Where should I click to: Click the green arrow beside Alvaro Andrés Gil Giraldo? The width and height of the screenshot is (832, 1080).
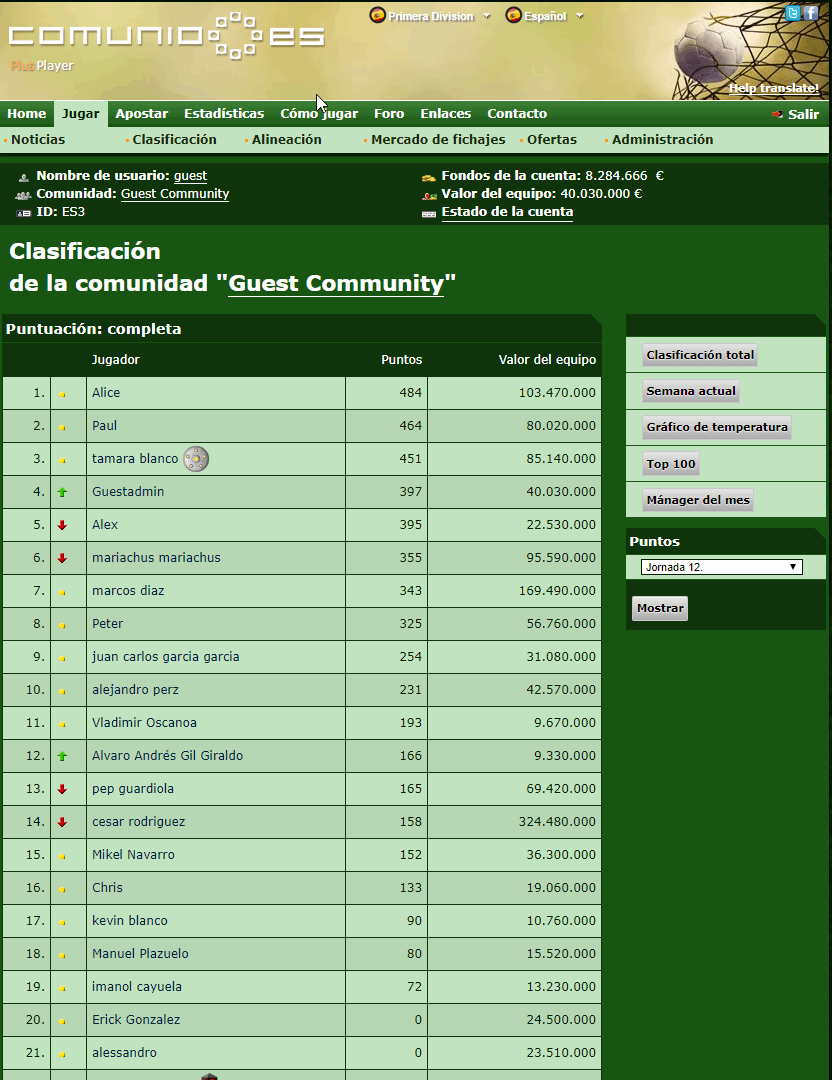pos(62,756)
